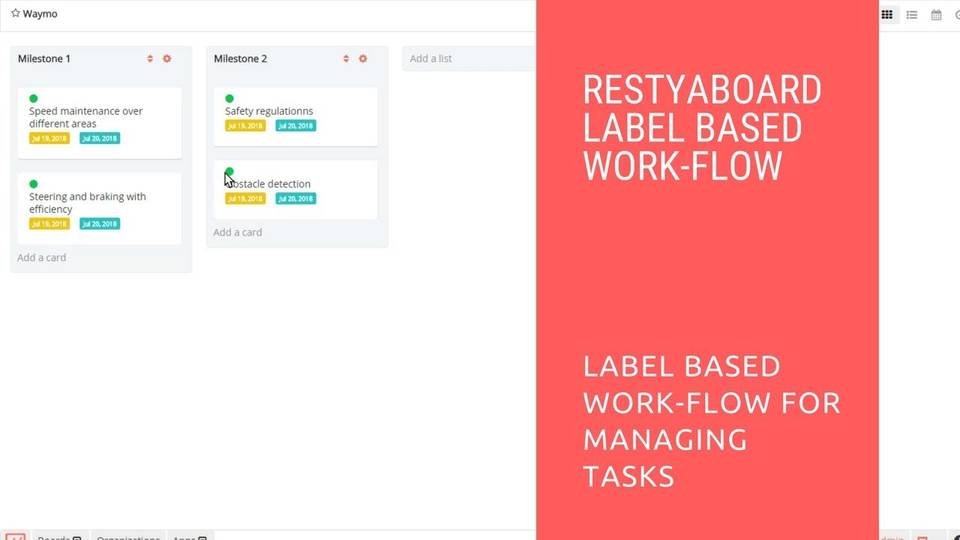Open Milestone 2 list settings gear
The width and height of the screenshot is (960, 540).
point(363,59)
